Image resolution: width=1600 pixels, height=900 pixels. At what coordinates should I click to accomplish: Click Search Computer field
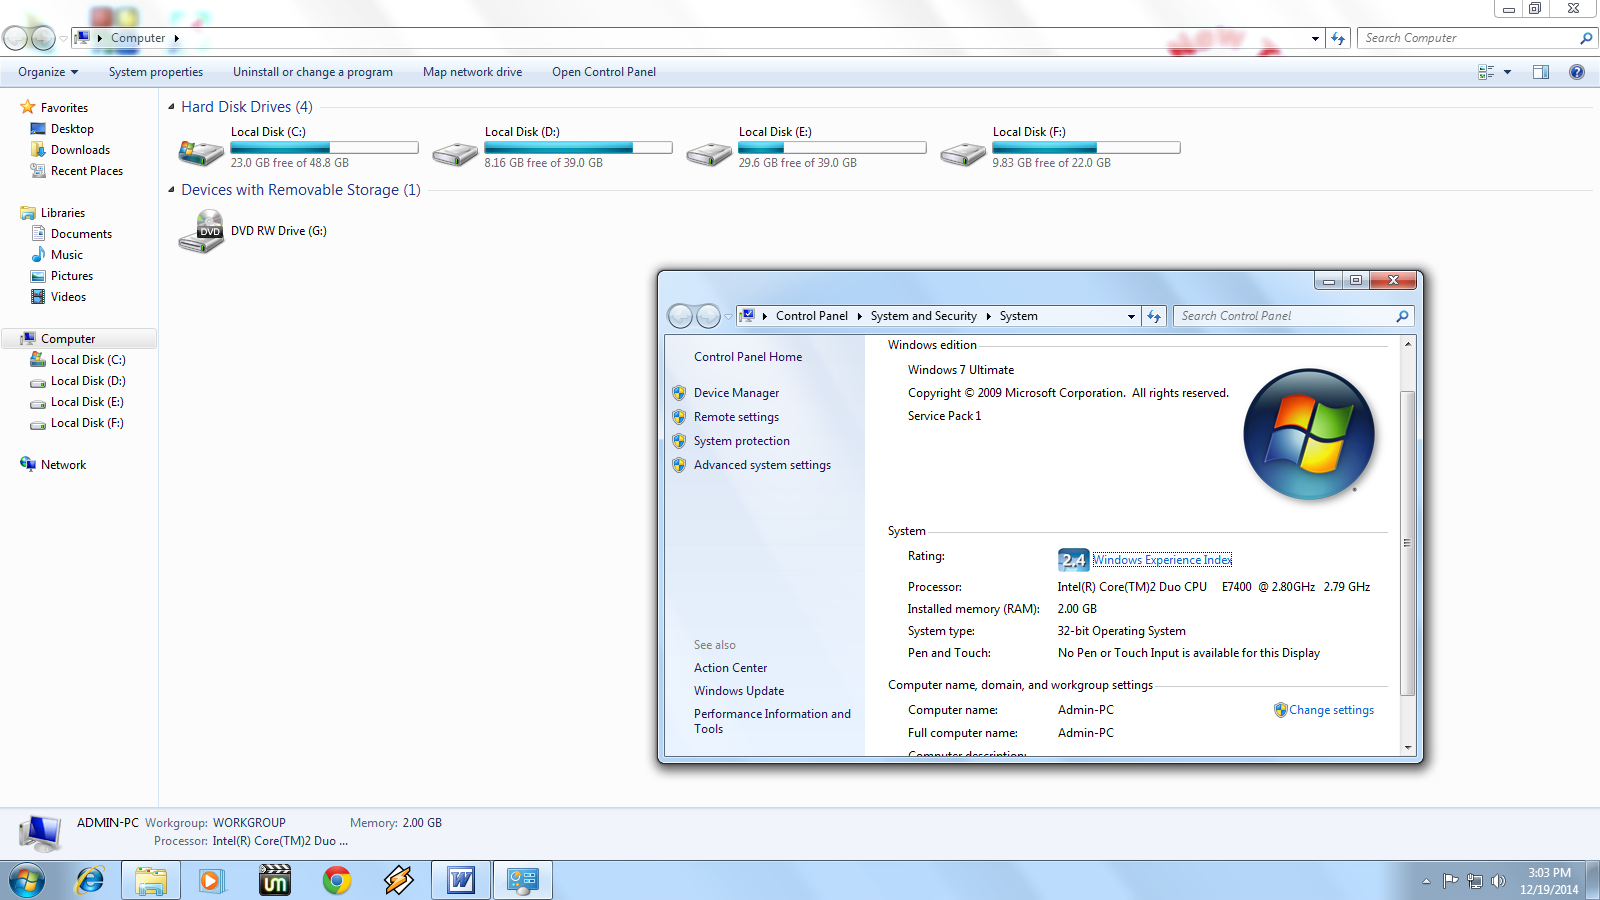1470,38
